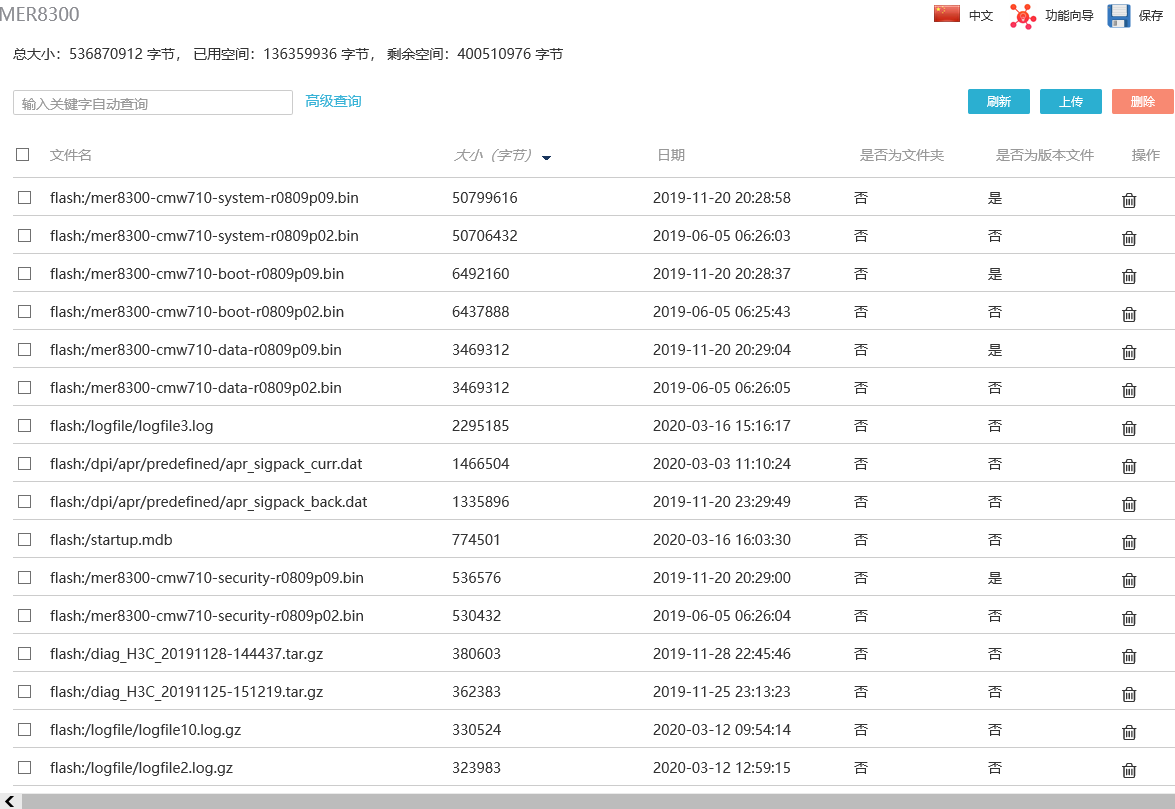
Task: Click the 是否为版本文件 column header
Action: pyautogui.click(x=1045, y=155)
